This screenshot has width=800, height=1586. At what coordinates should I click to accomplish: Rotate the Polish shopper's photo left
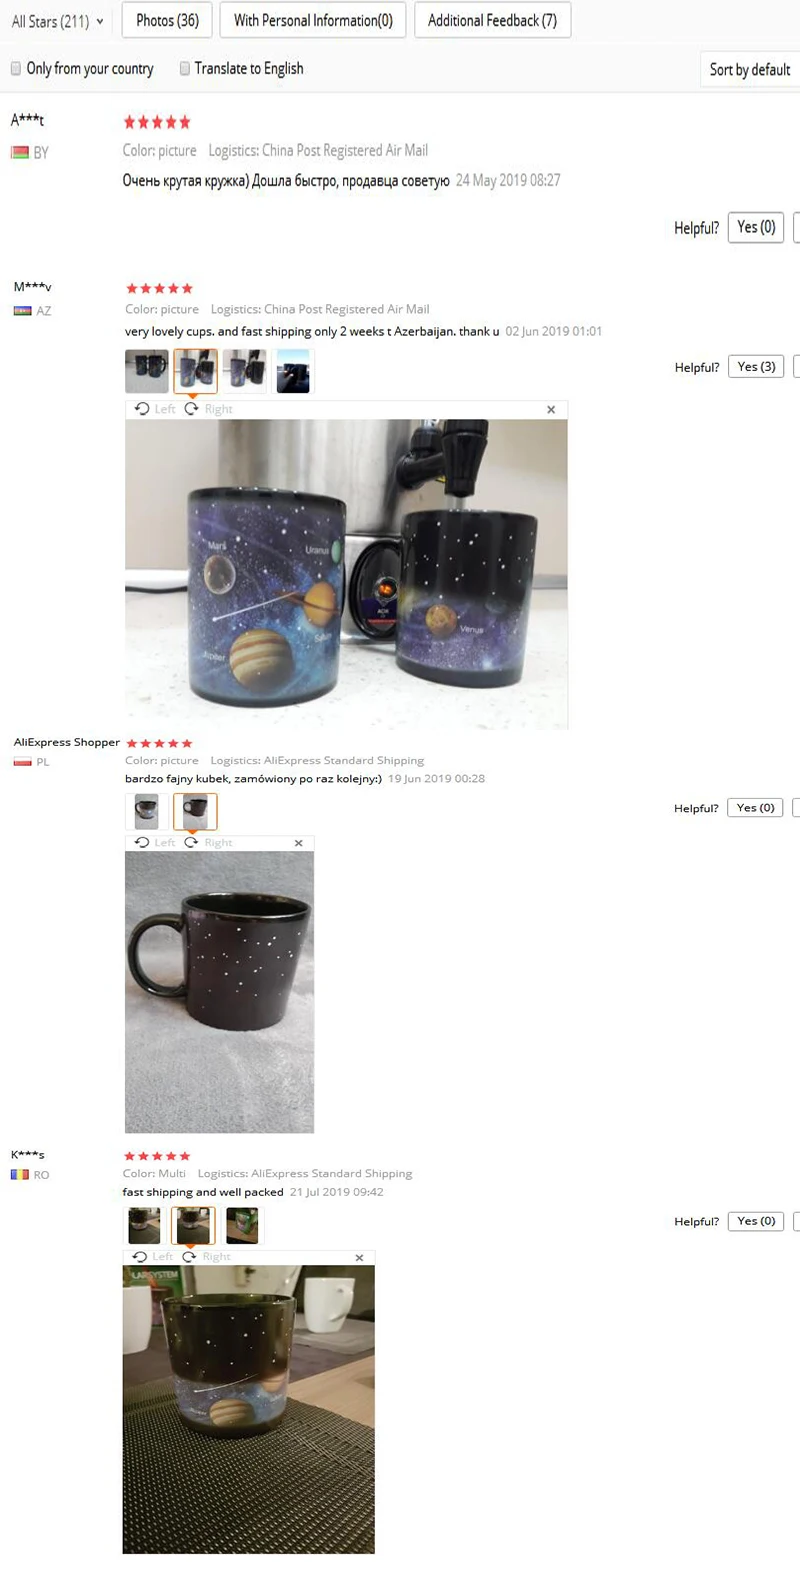pos(155,843)
